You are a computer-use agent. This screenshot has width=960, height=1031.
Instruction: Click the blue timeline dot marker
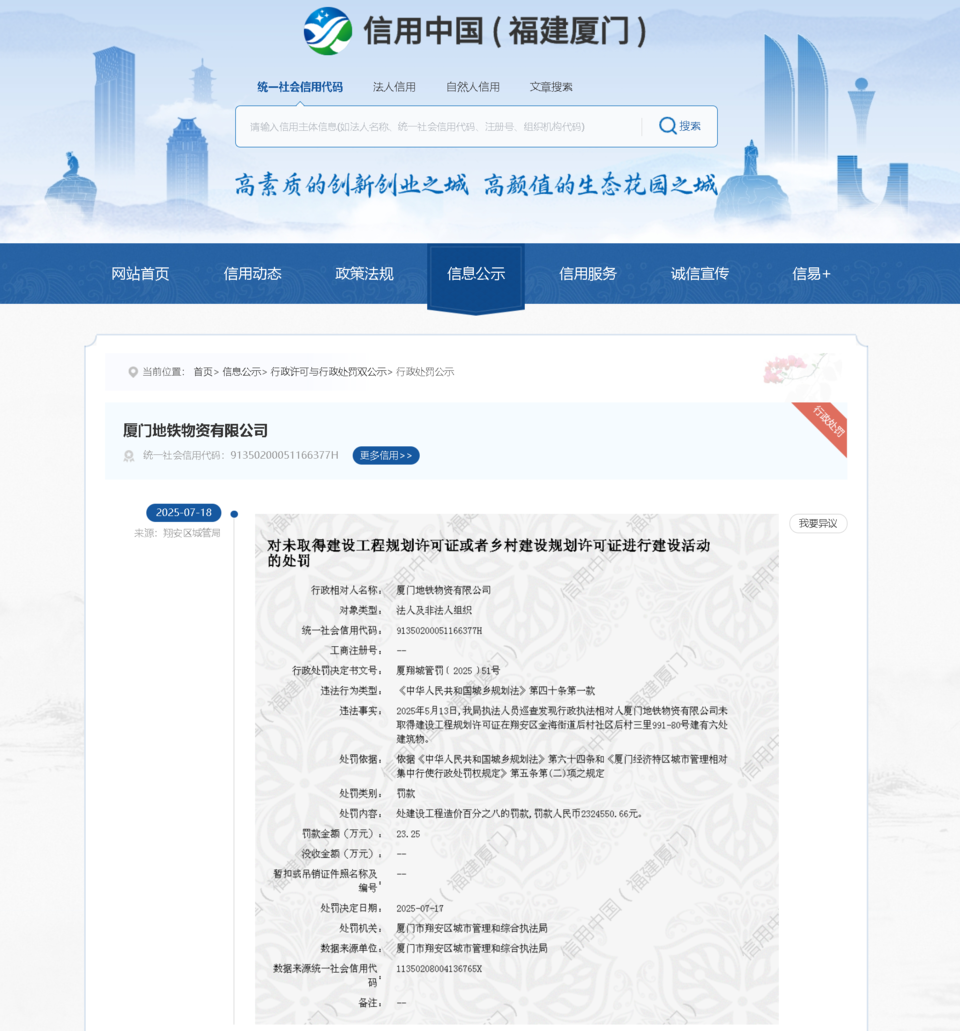click(234, 514)
